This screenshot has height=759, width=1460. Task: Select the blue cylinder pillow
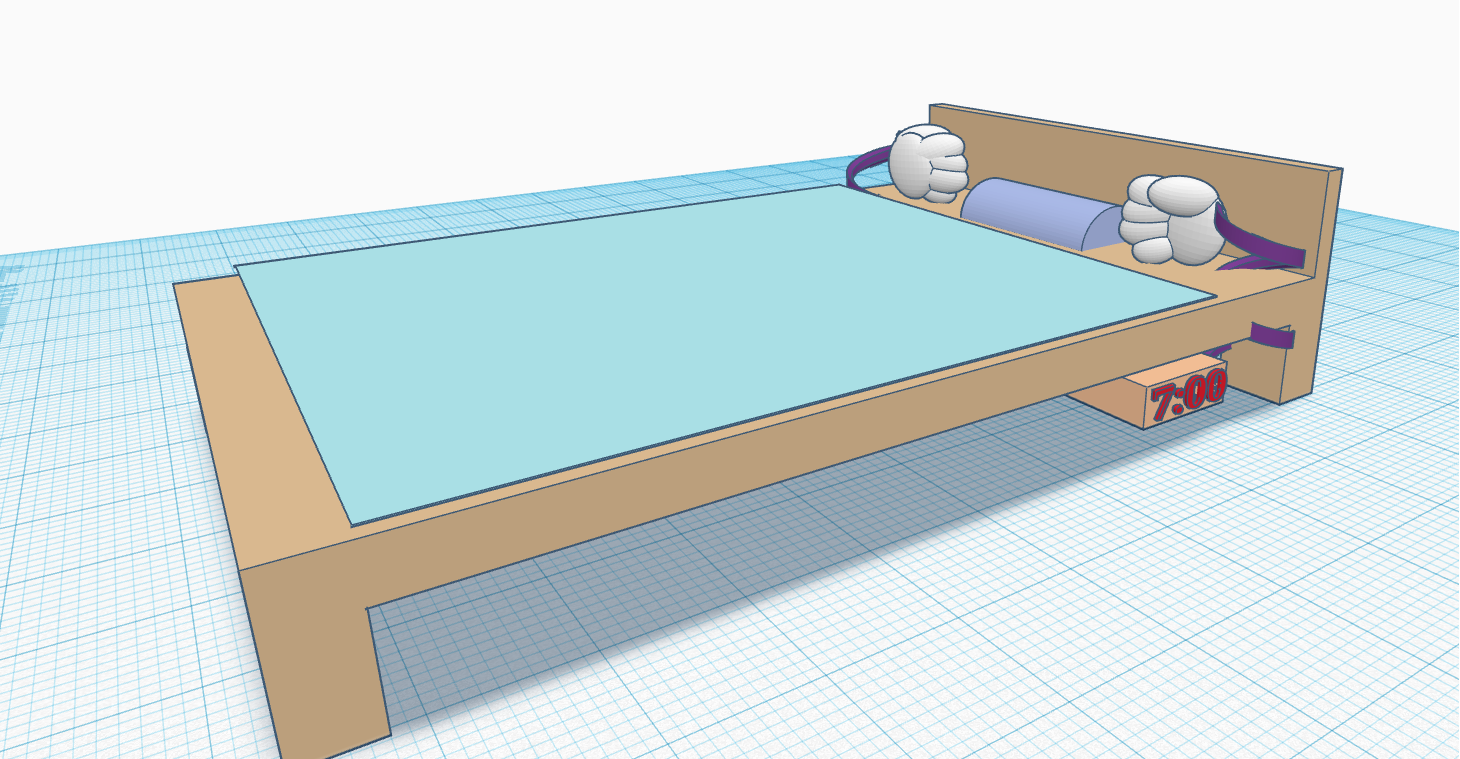click(1040, 212)
